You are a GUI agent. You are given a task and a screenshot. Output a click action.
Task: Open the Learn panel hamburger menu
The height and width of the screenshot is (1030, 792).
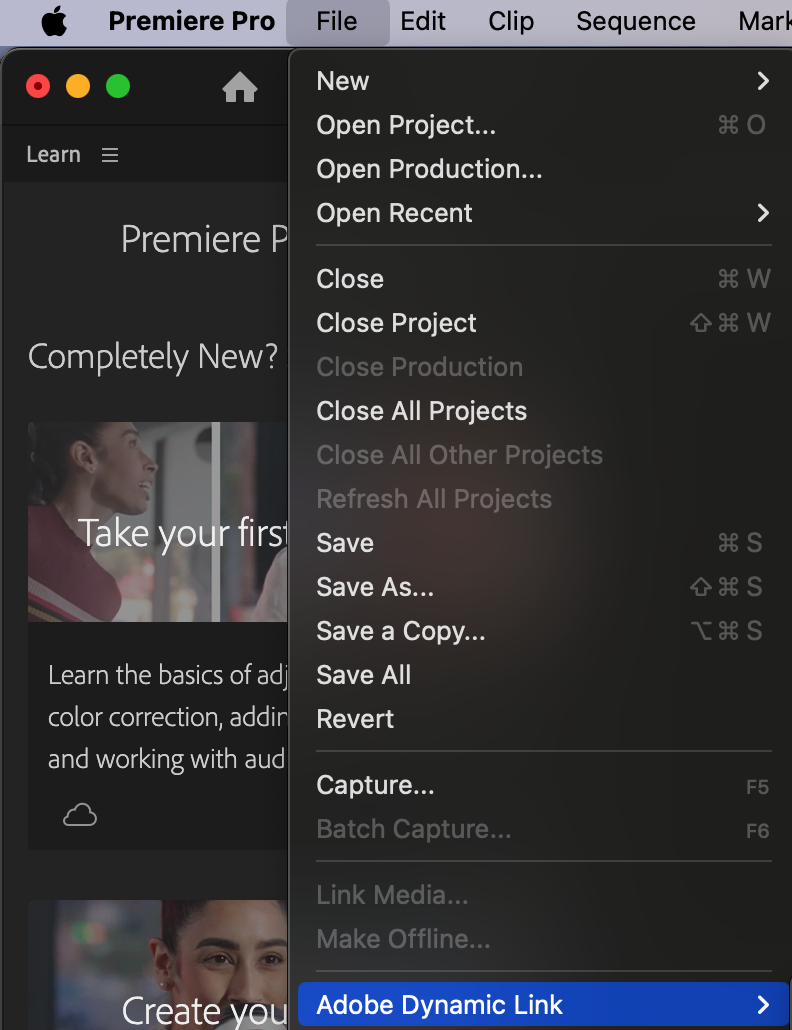point(110,155)
